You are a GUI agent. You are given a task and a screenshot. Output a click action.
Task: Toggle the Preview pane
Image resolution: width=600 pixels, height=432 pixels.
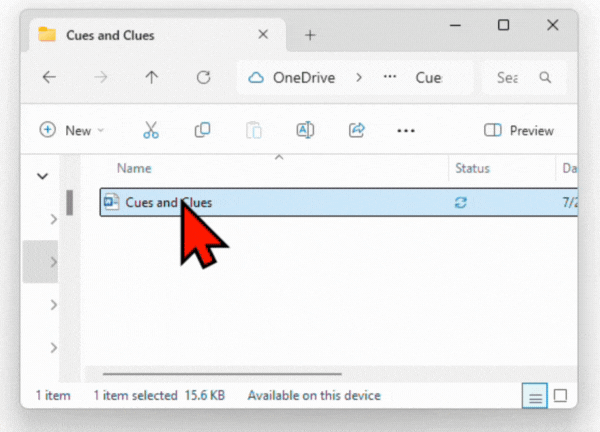click(519, 130)
